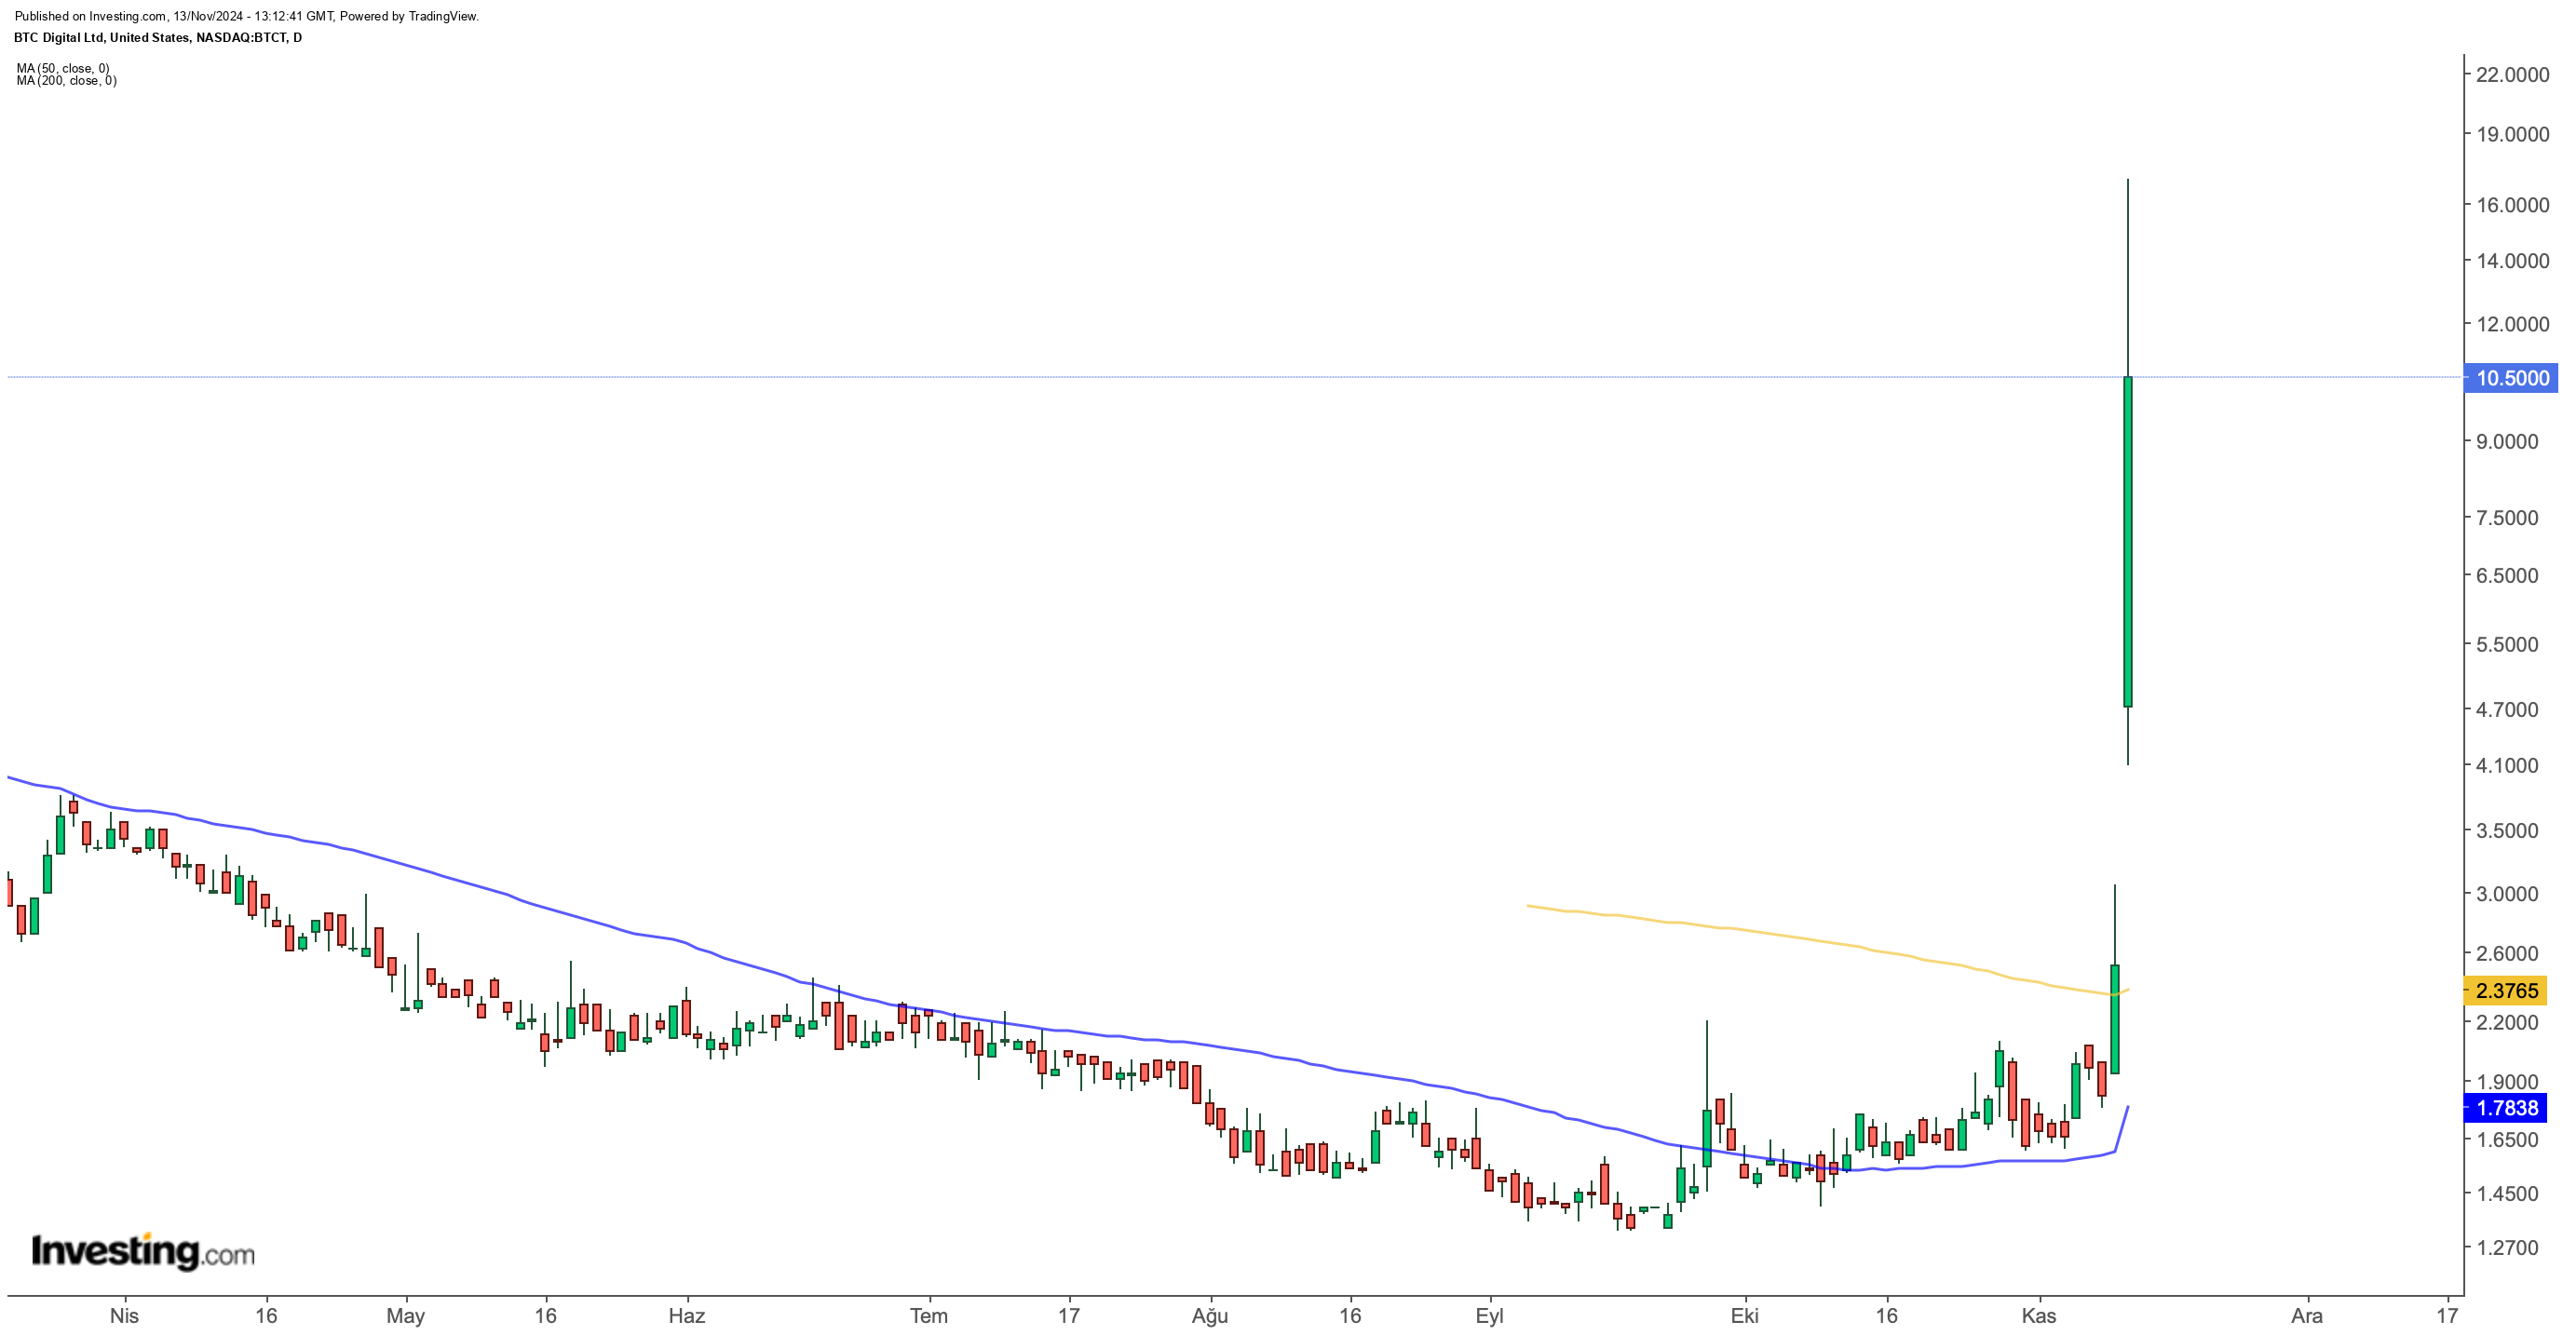
Task: Click the 1.4500 price axis label
Action: (2506, 1194)
